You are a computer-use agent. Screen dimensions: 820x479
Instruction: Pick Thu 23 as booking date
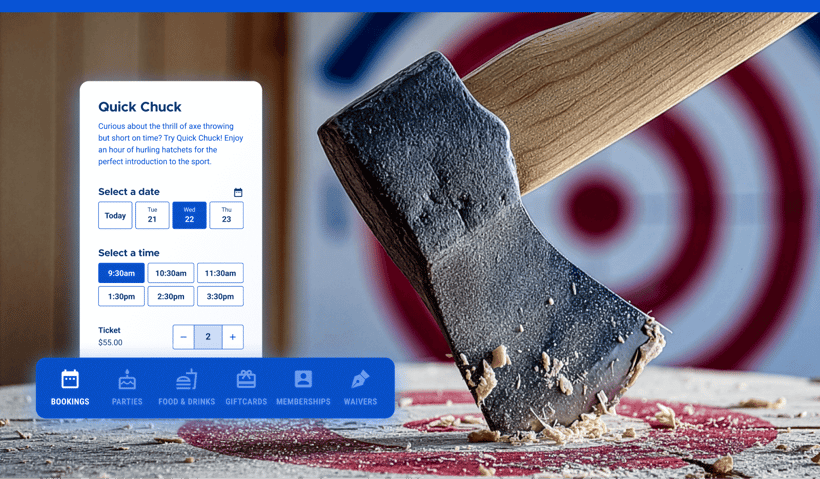point(226,215)
